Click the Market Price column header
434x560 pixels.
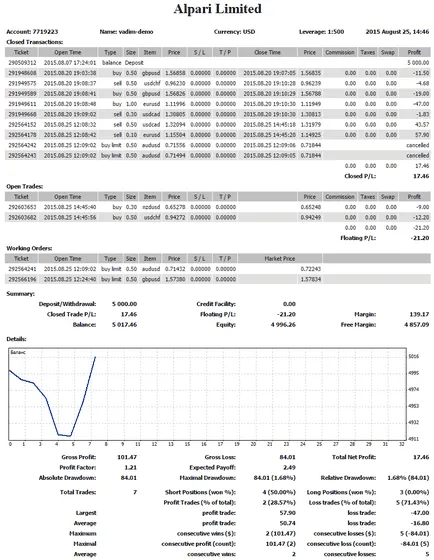coord(280,259)
